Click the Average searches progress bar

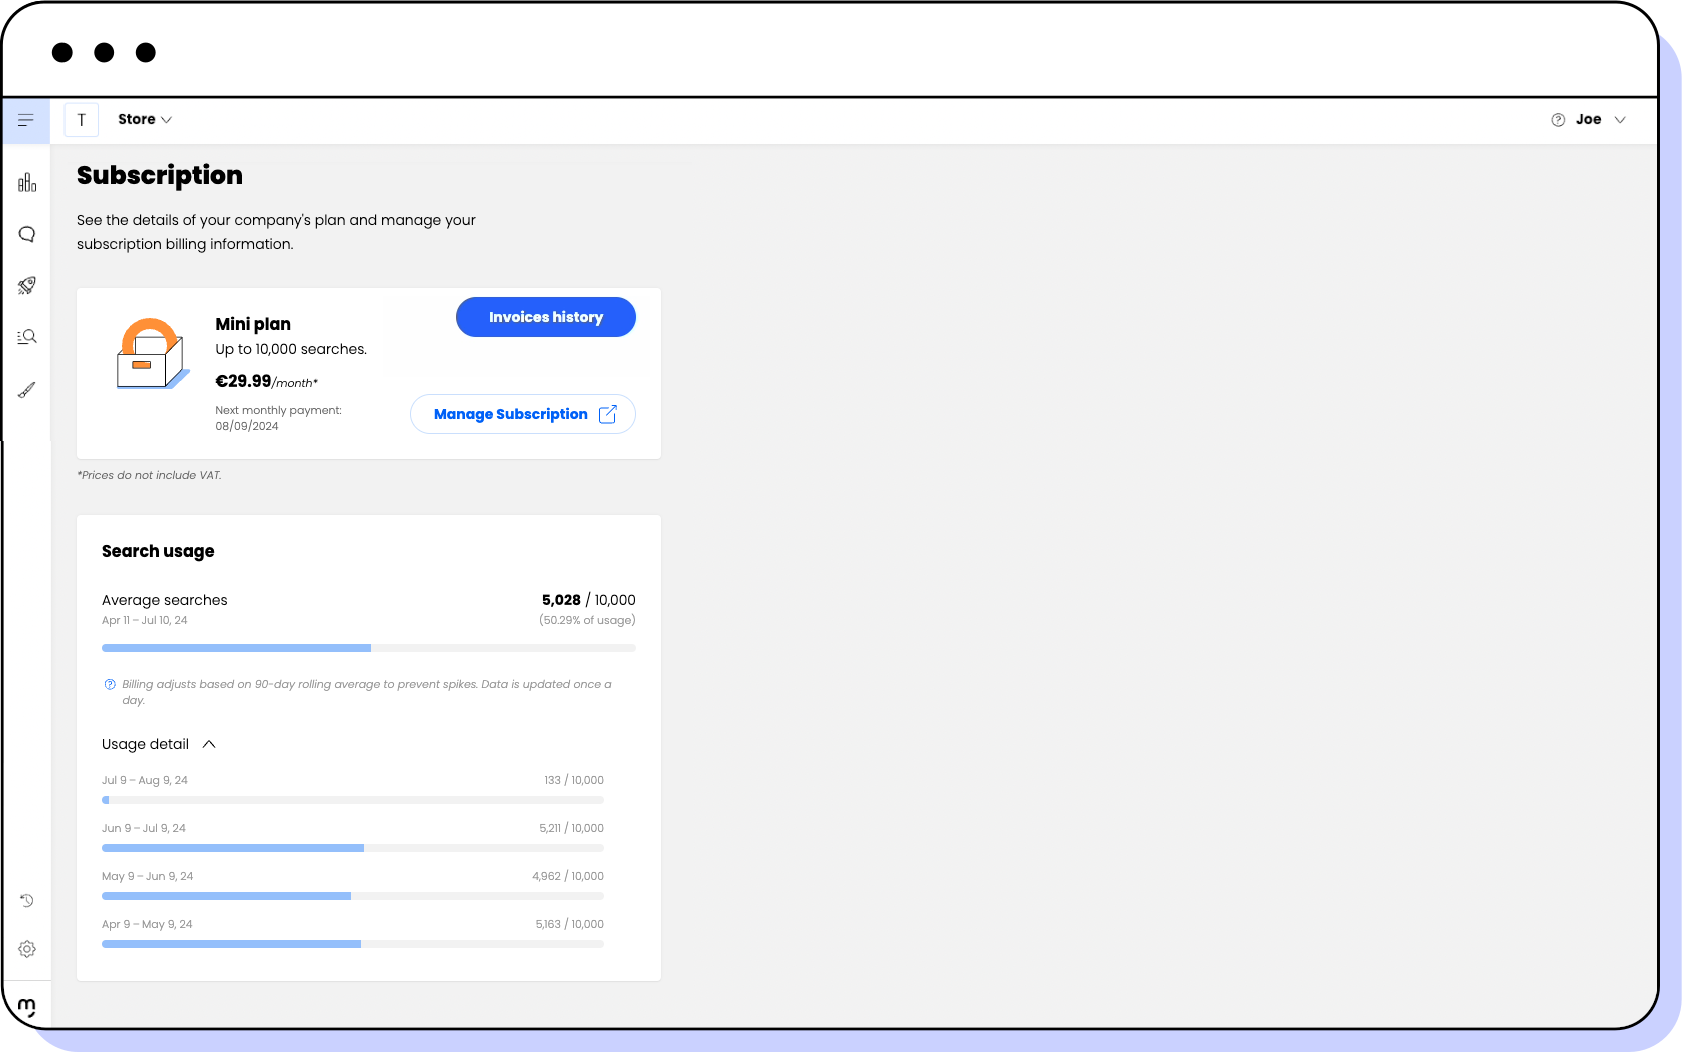click(x=369, y=648)
